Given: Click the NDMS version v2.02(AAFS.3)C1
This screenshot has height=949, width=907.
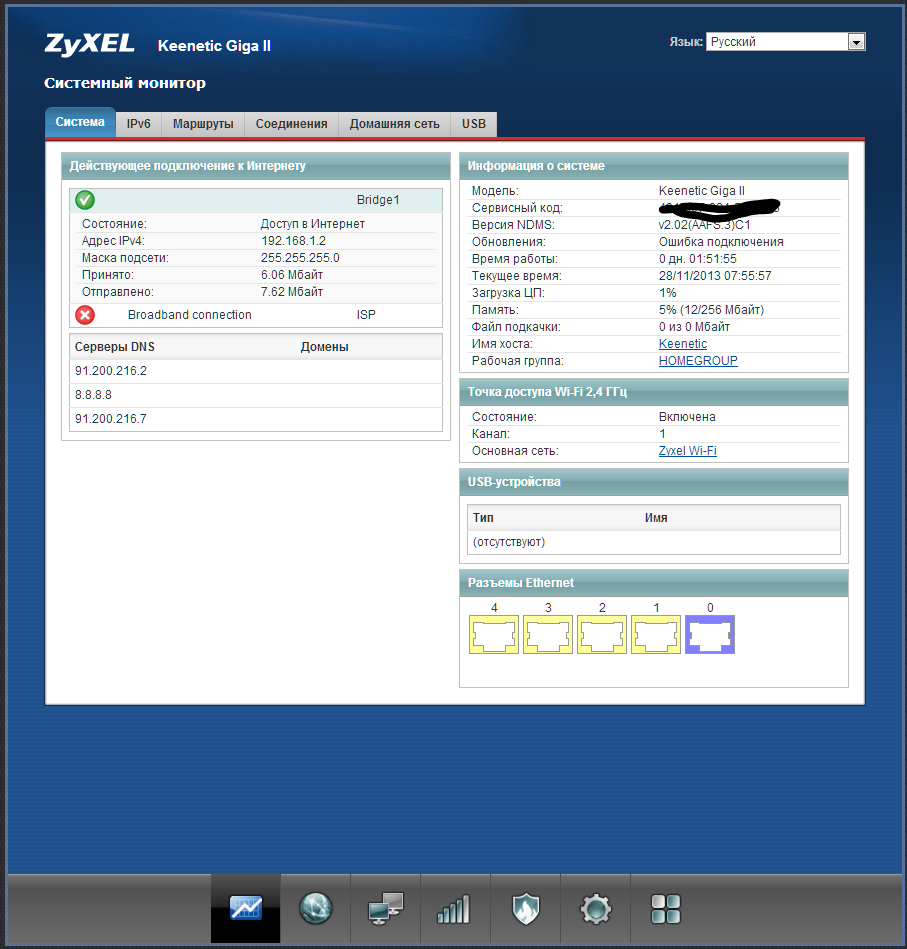Looking at the screenshot, I should (704, 225).
